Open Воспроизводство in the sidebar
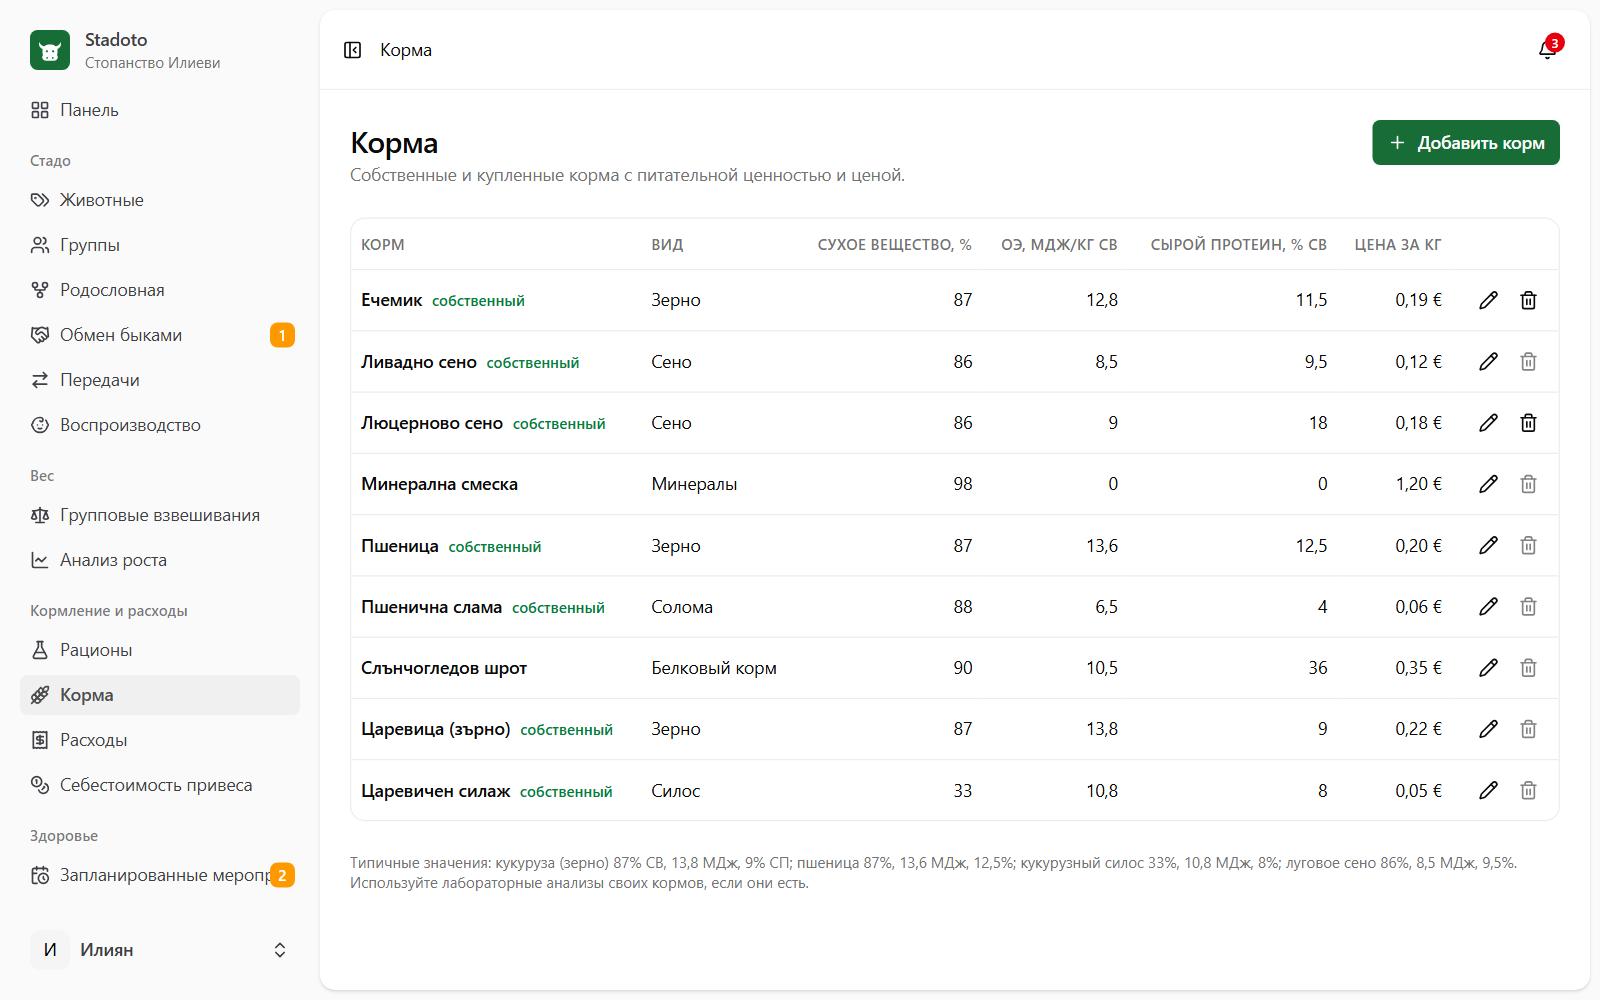 (160, 425)
